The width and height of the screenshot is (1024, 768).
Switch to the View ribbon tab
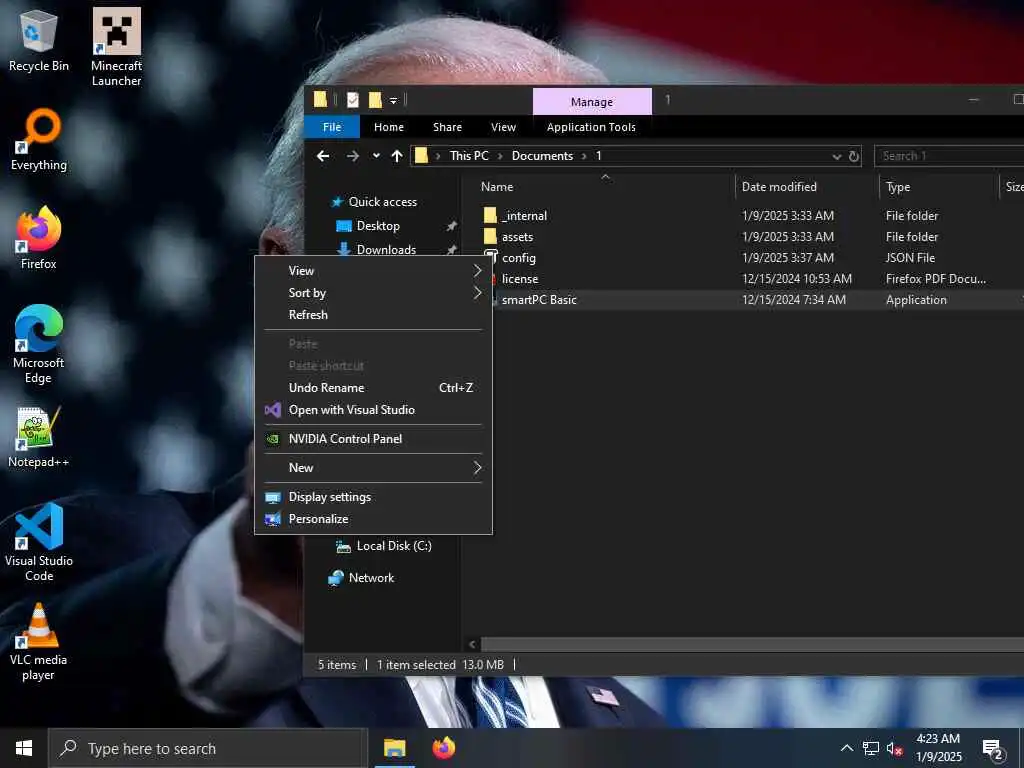click(x=504, y=127)
